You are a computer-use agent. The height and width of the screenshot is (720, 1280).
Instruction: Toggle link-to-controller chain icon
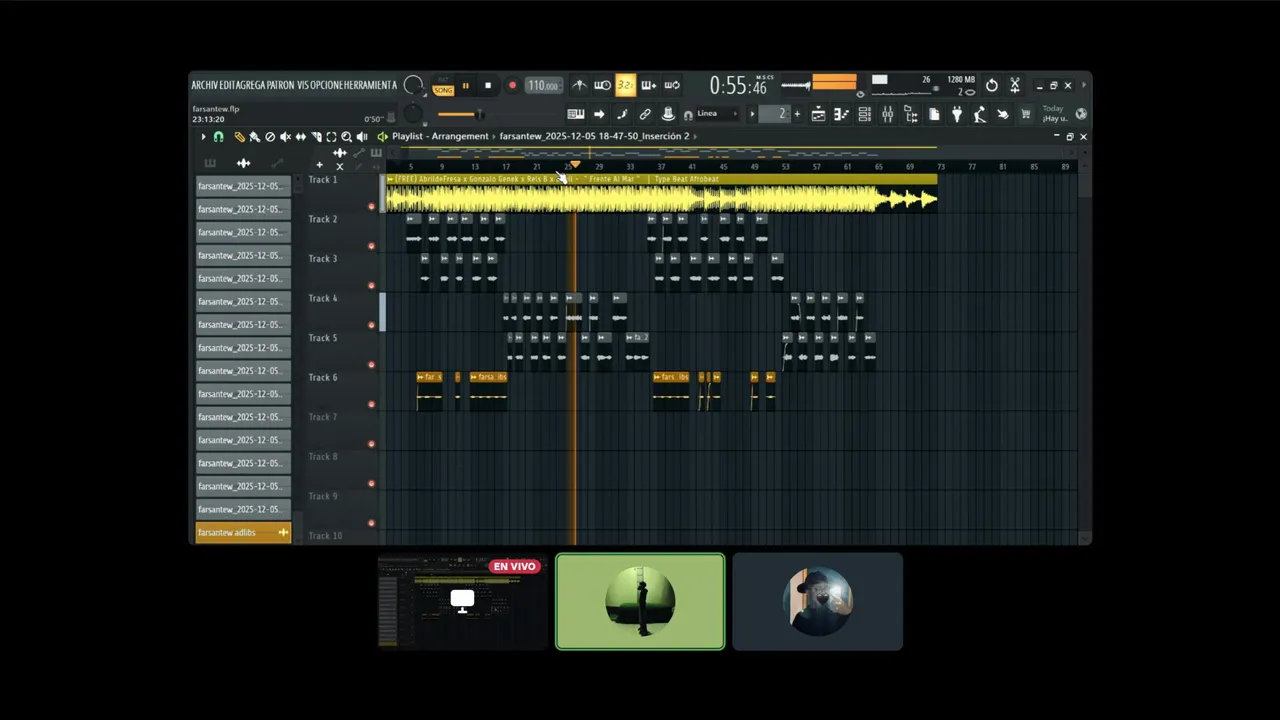click(x=645, y=114)
